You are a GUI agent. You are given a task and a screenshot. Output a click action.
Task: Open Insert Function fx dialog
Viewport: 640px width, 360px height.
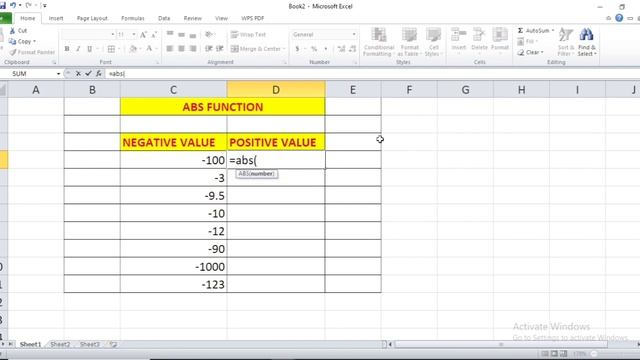pyautogui.click(x=99, y=73)
